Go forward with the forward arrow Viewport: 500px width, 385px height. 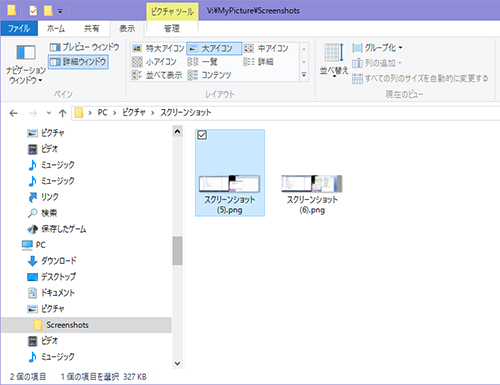(x=33, y=114)
